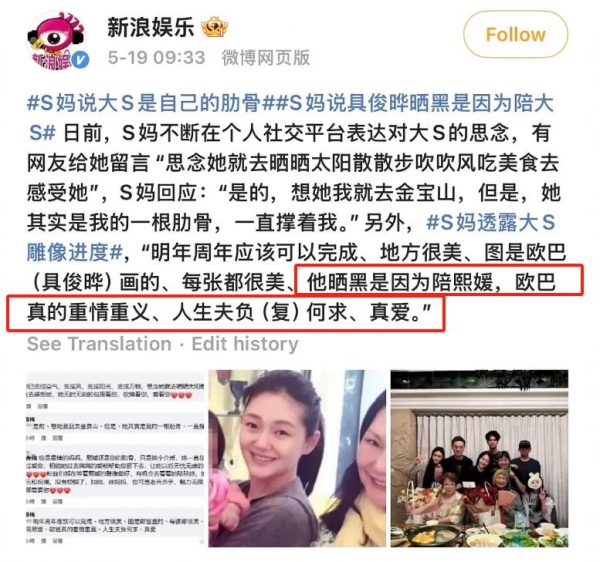The width and height of the screenshot is (600, 562).
Task: Open the Edit history link
Action: click(245, 344)
